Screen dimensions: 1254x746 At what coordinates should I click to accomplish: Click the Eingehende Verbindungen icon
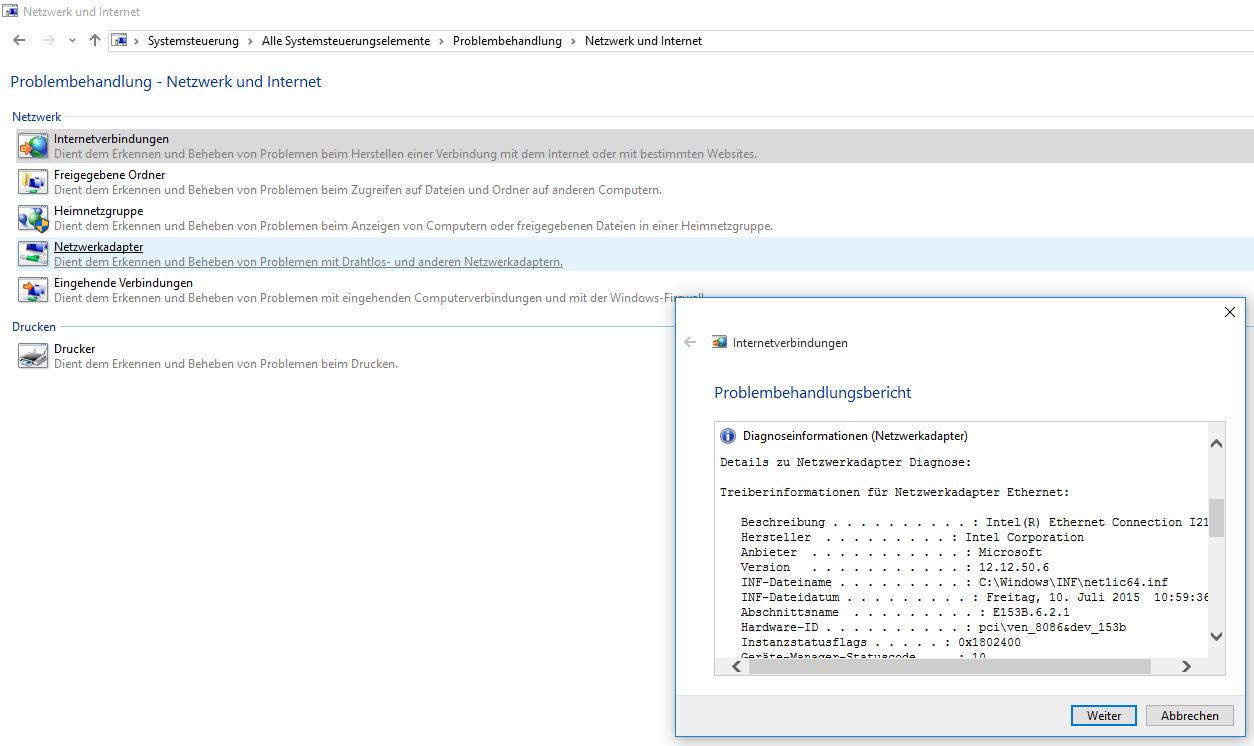click(x=33, y=290)
